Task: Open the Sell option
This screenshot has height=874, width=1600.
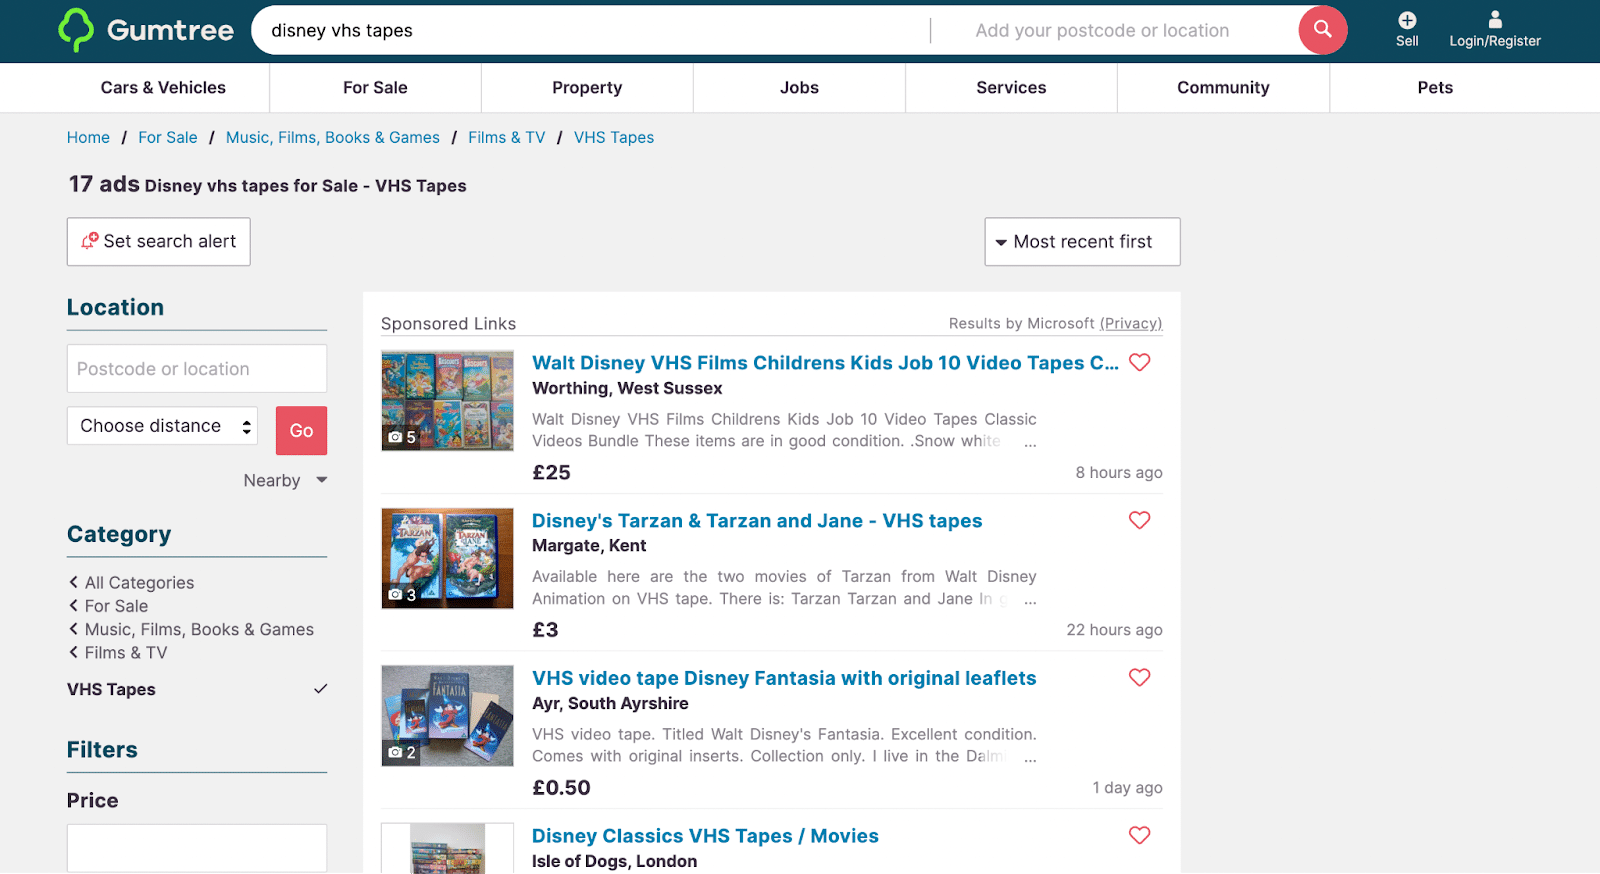Action: 1407,30
